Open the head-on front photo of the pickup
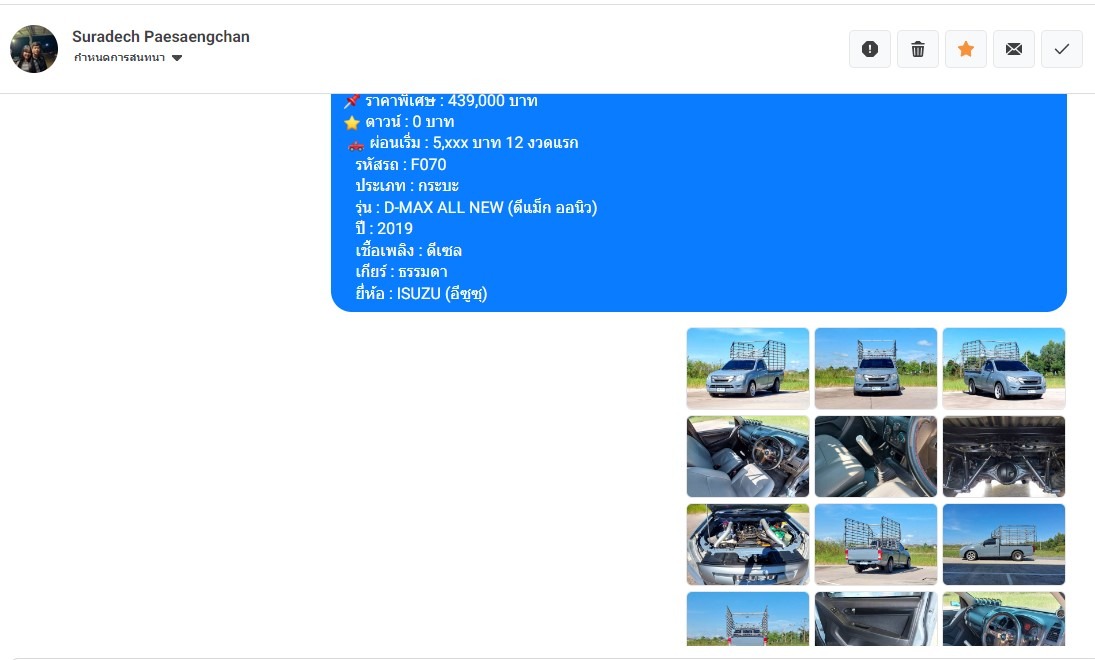Screen dimensions: 1095x660 [876, 368]
